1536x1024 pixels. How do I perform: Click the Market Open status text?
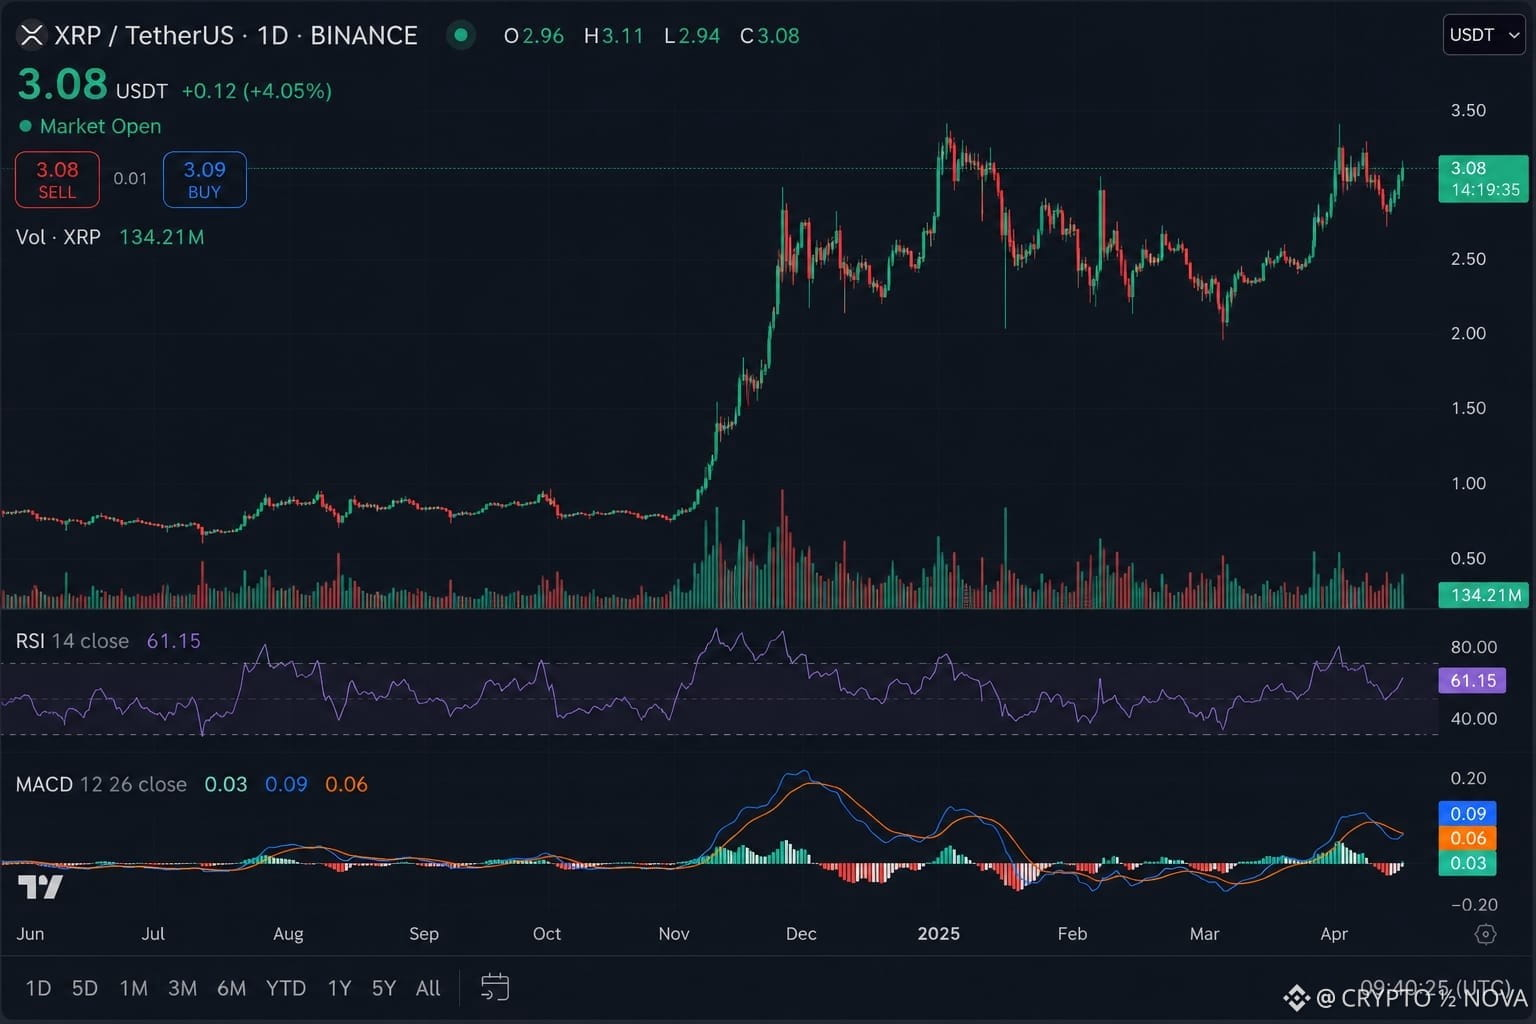pyautogui.click(x=100, y=126)
